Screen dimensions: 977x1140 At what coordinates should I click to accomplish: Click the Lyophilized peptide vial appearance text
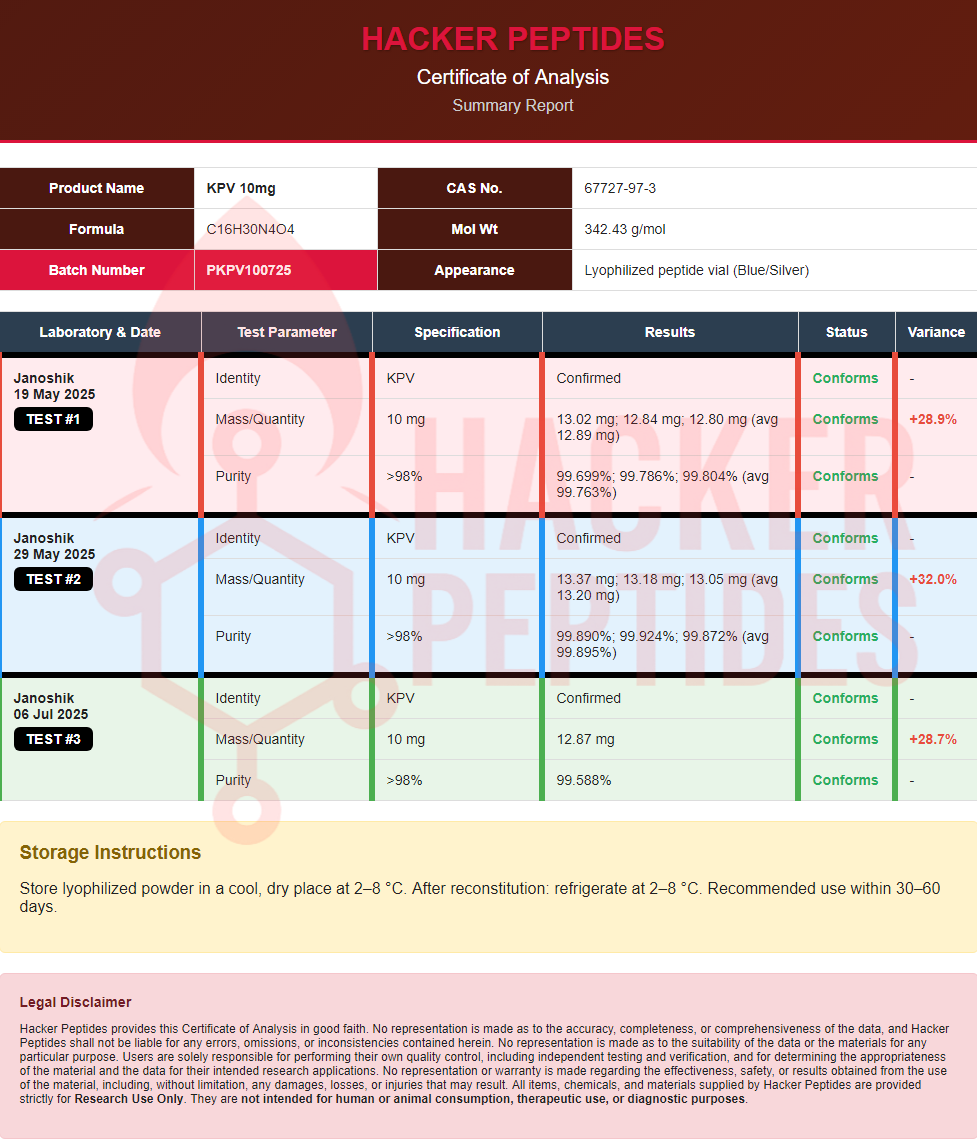pos(696,270)
